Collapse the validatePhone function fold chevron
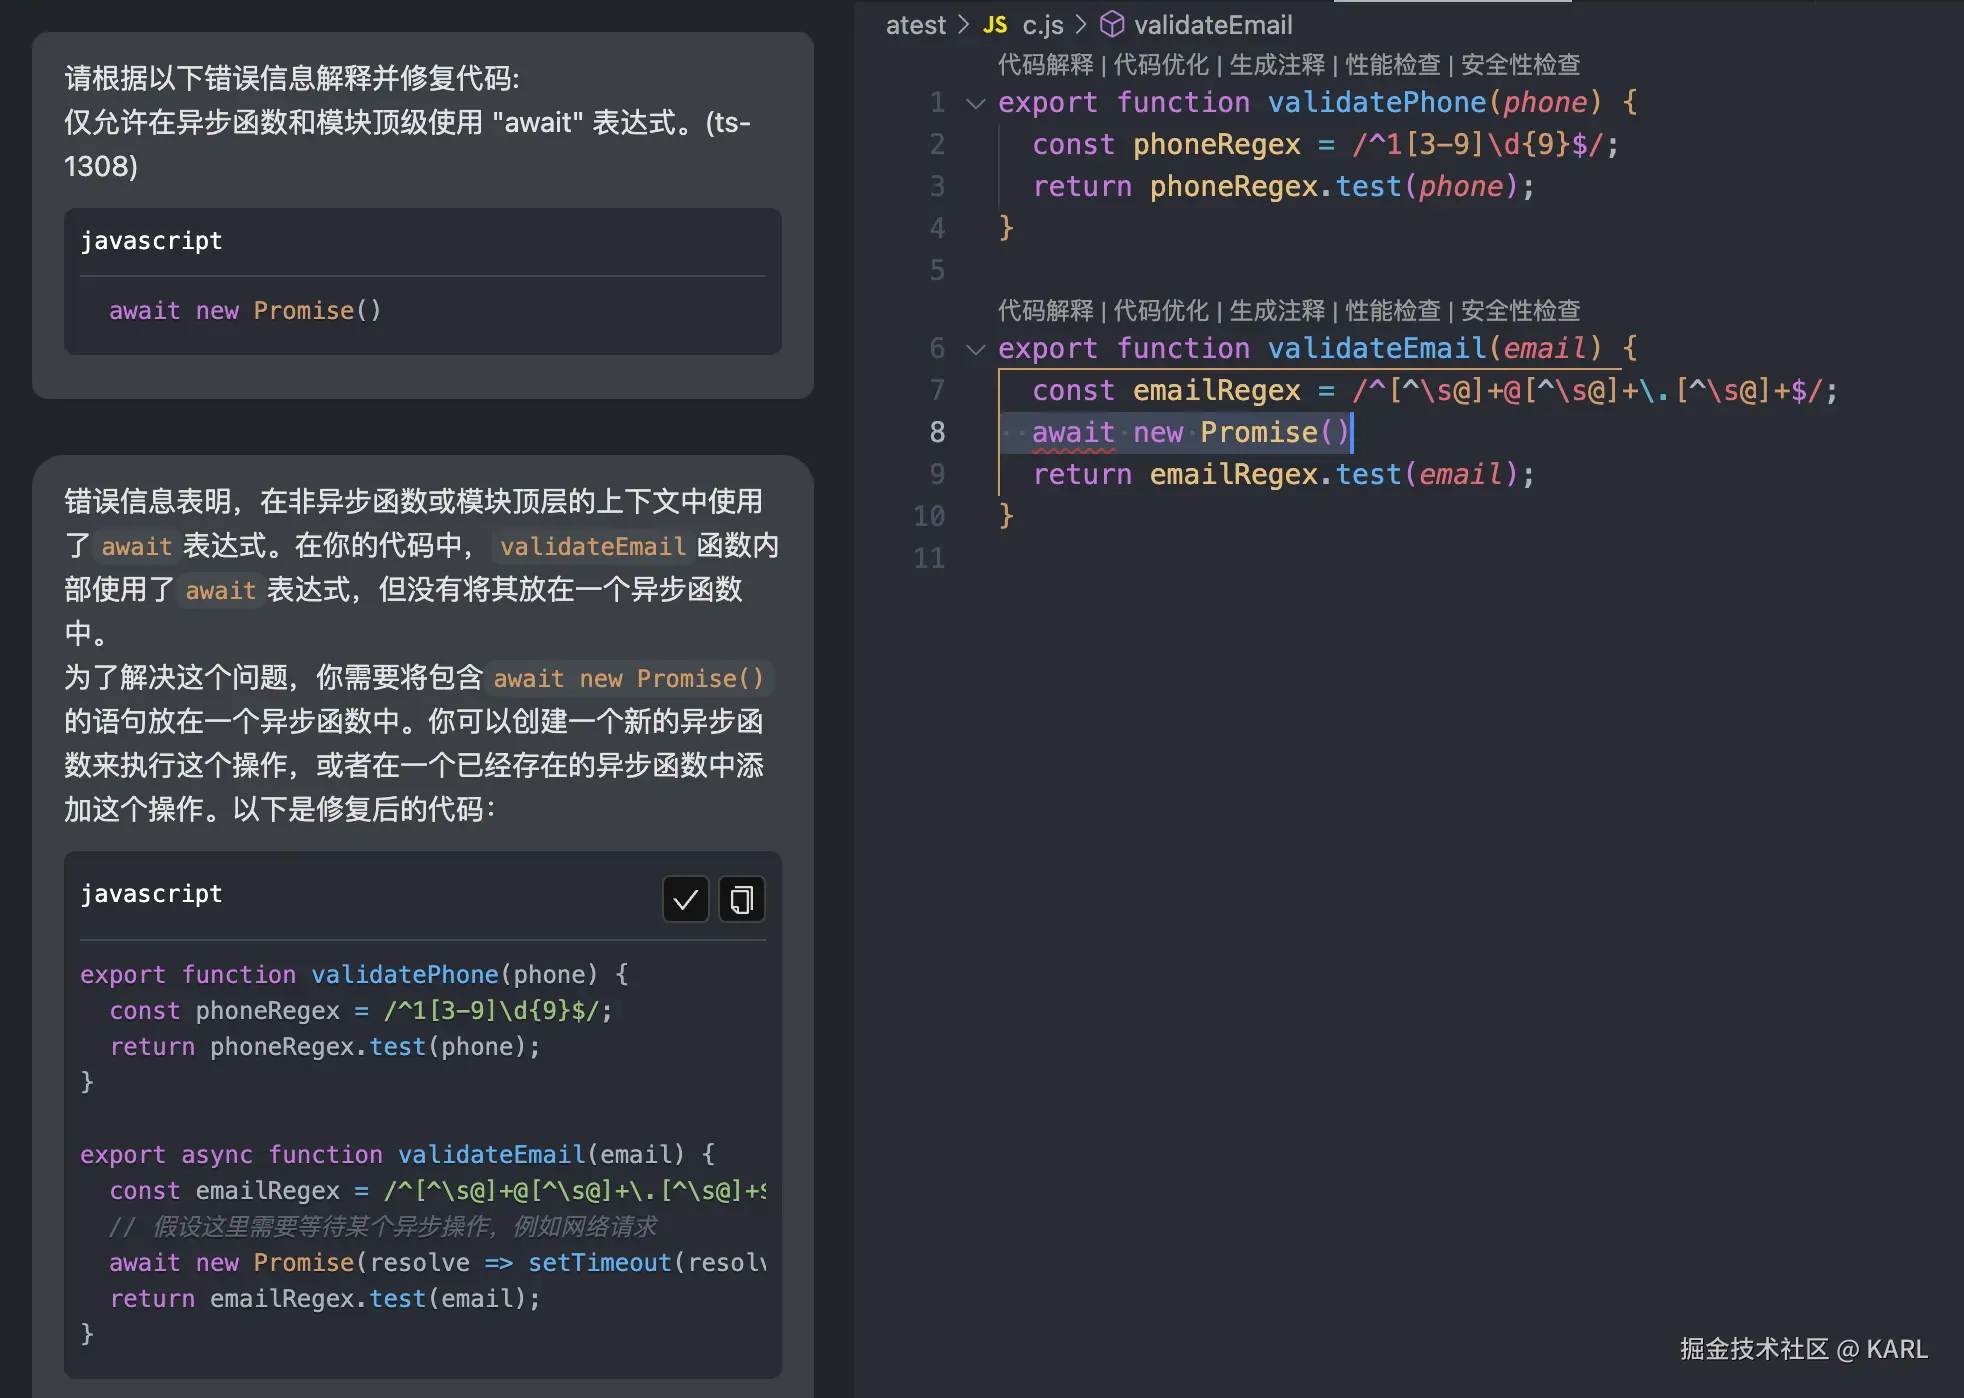 [976, 103]
